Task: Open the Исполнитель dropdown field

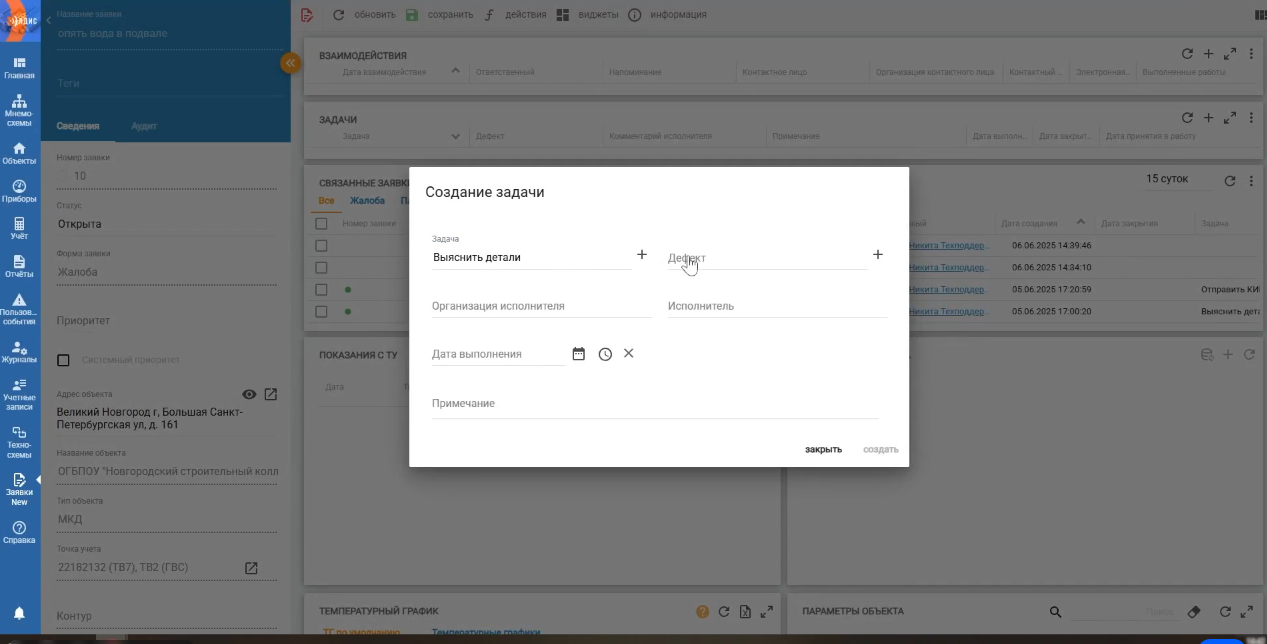Action: (x=776, y=307)
